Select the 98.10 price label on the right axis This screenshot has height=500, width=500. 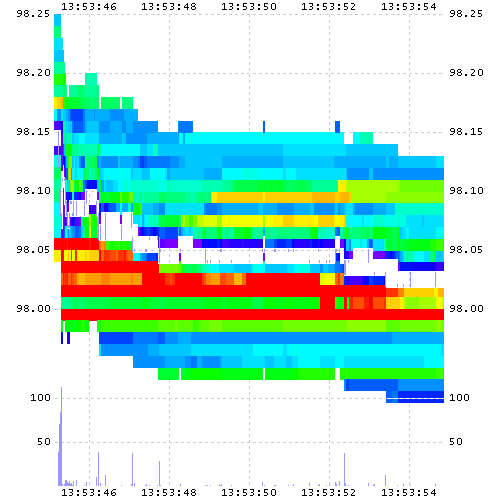pyautogui.click(x=466, y=191)
